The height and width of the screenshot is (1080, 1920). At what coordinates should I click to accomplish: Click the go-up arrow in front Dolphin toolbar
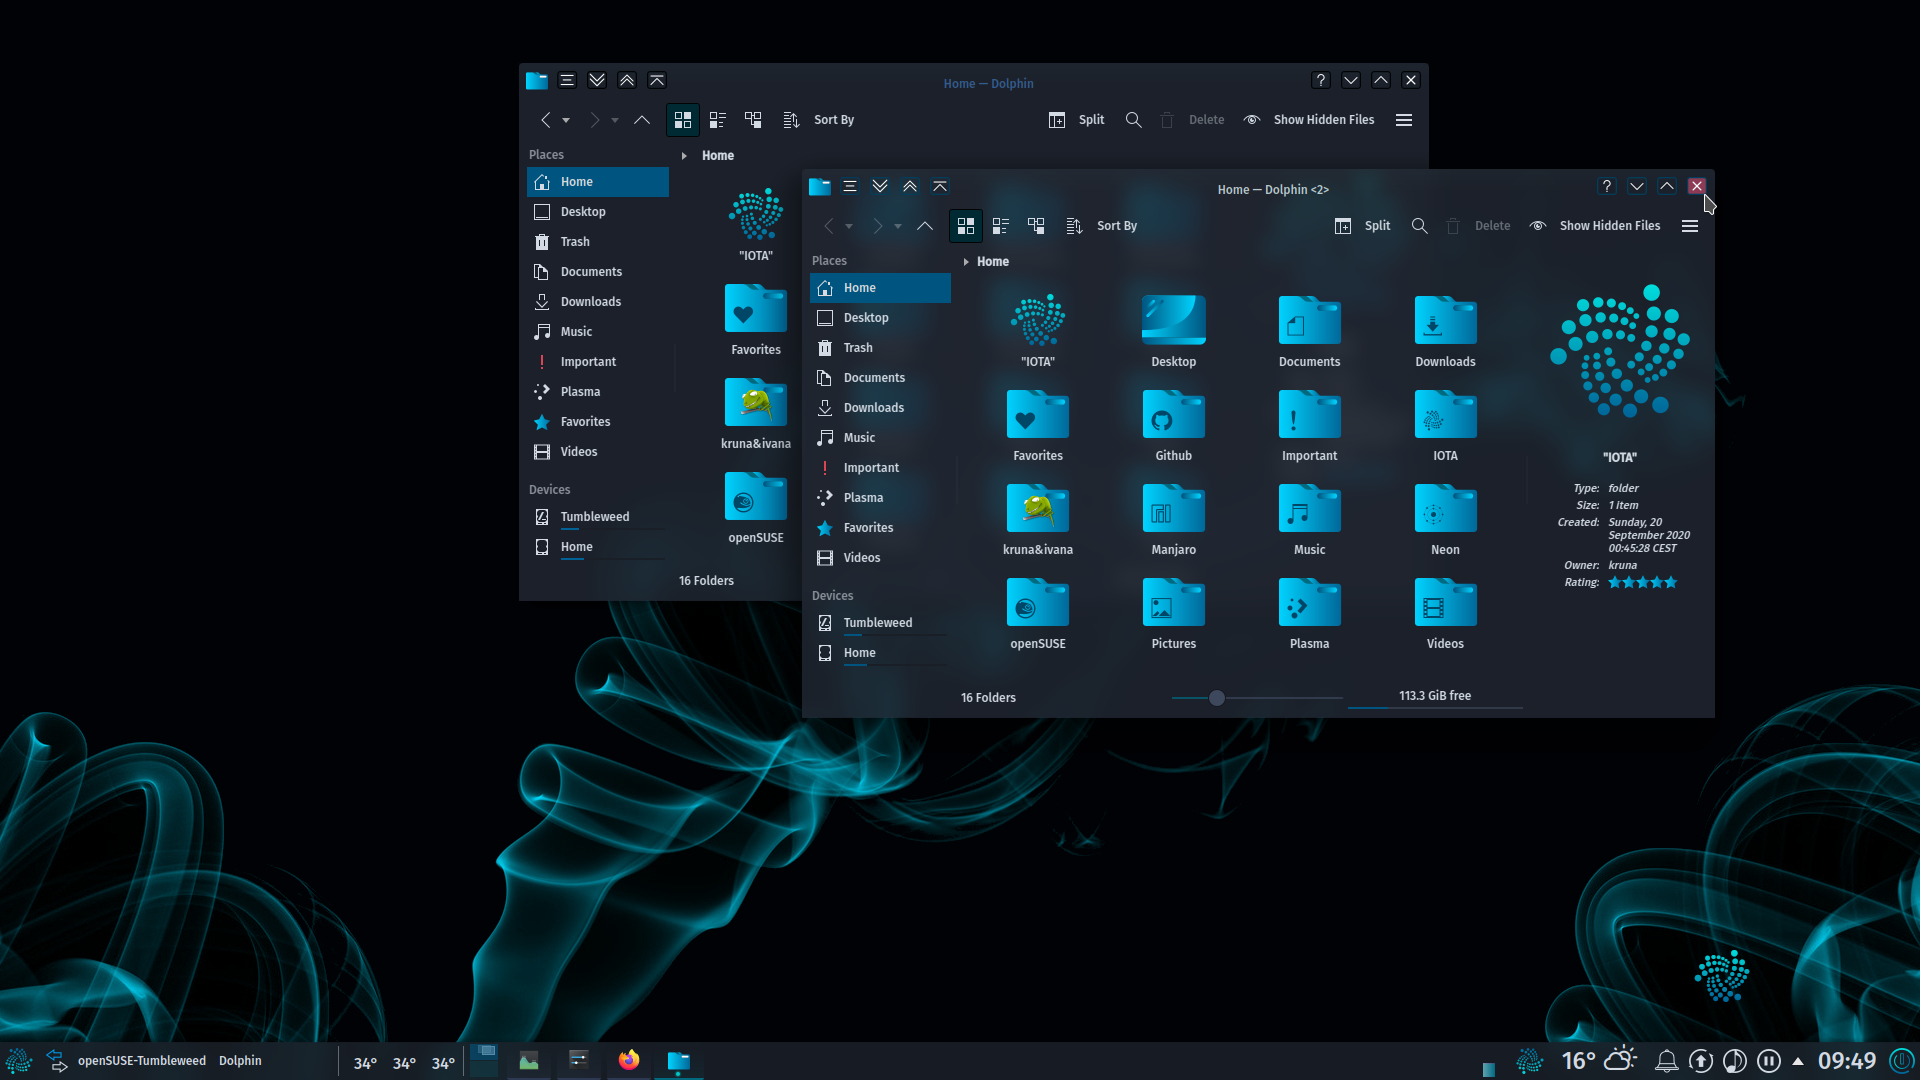[x=925, y=226]
